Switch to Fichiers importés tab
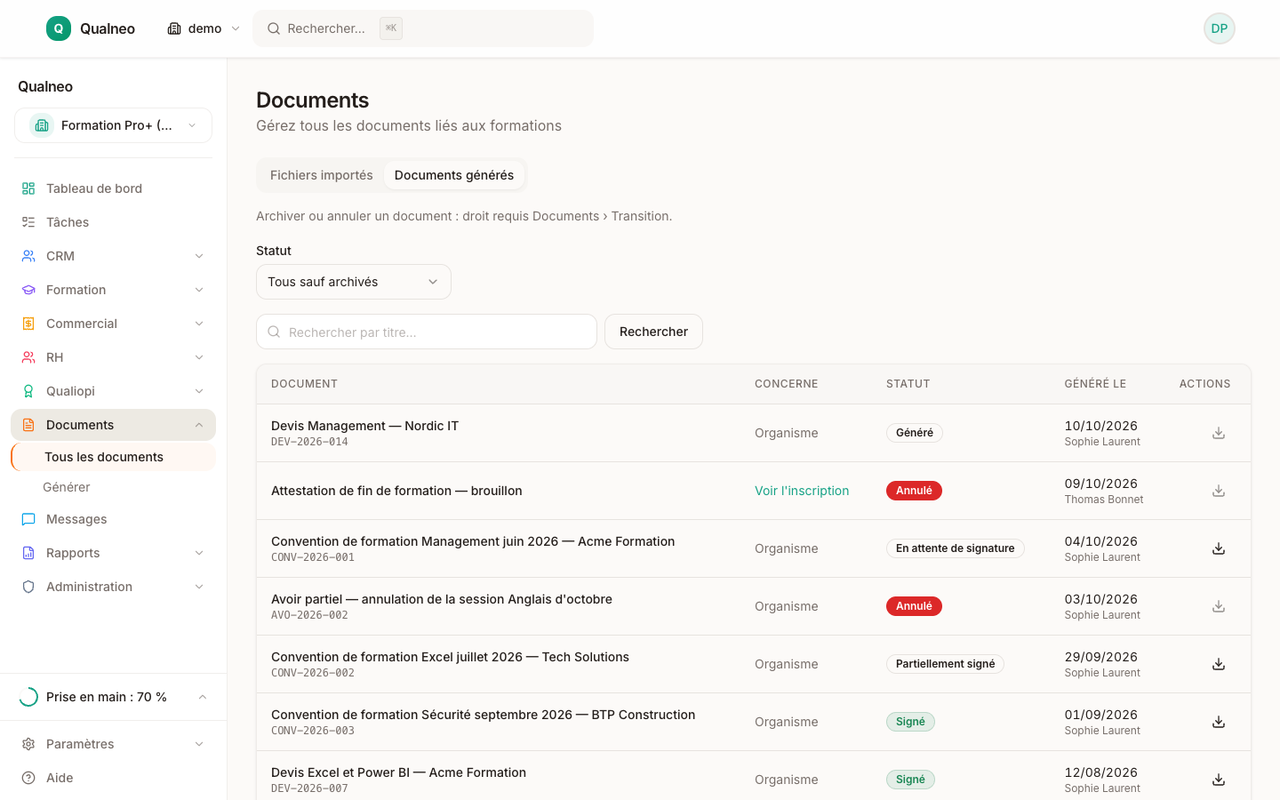 point(321,175)
